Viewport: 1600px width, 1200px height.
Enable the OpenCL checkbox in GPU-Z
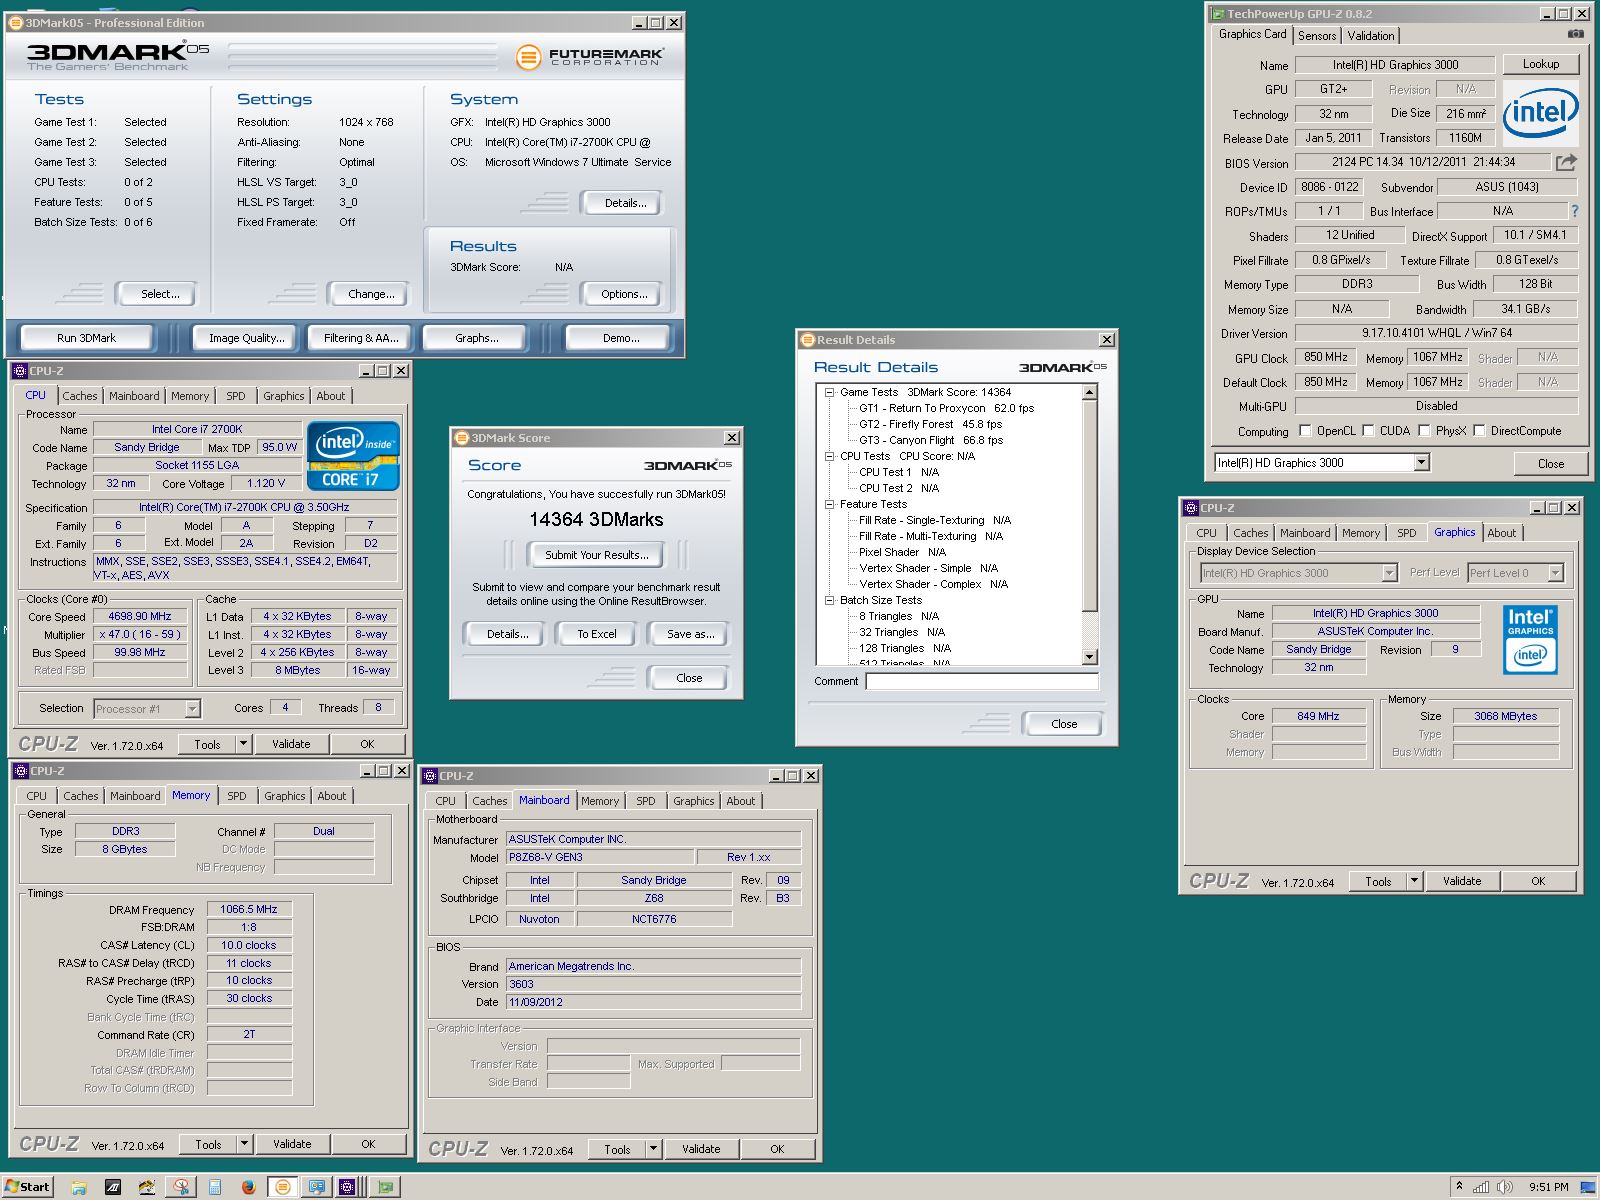pos(1305,431)
